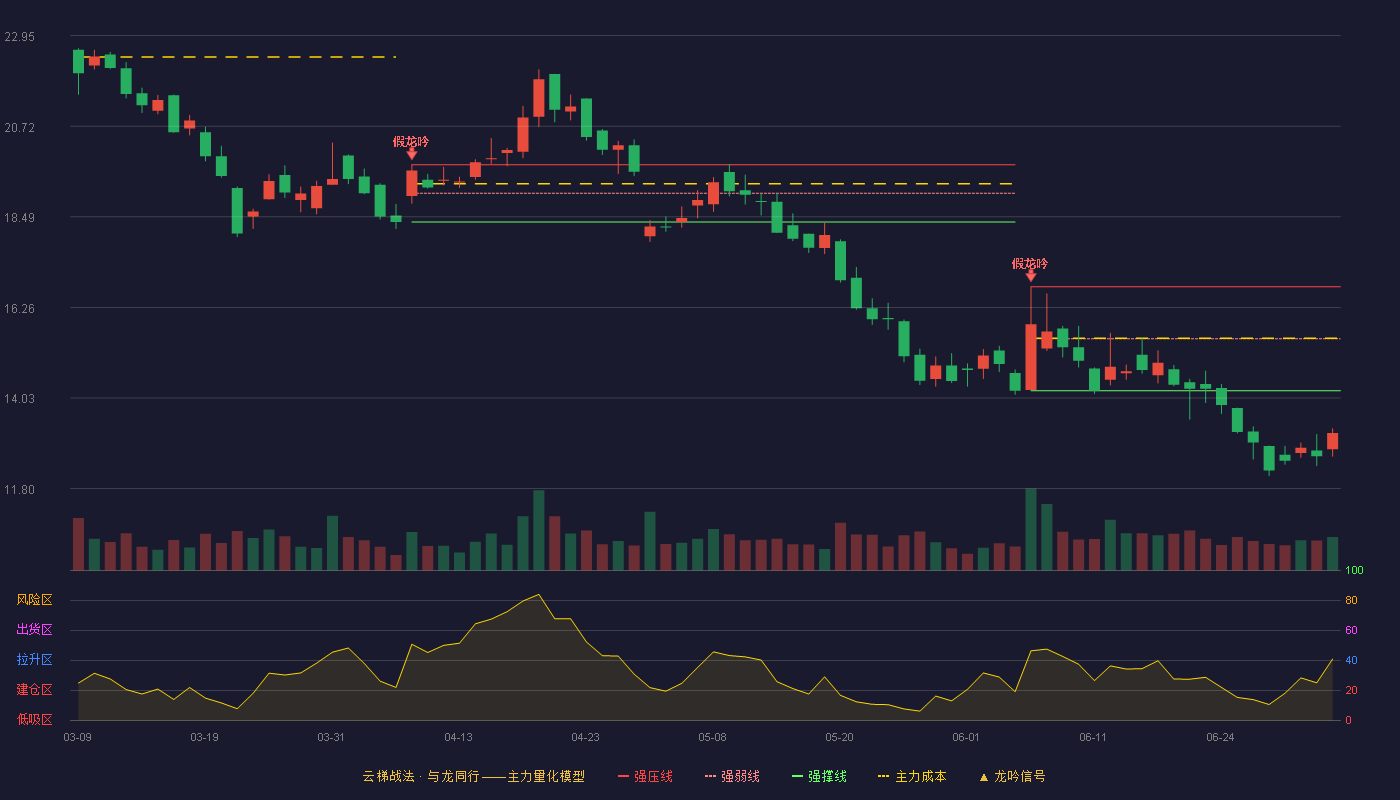Click the indicator peak near 80 level

[539, 595]
